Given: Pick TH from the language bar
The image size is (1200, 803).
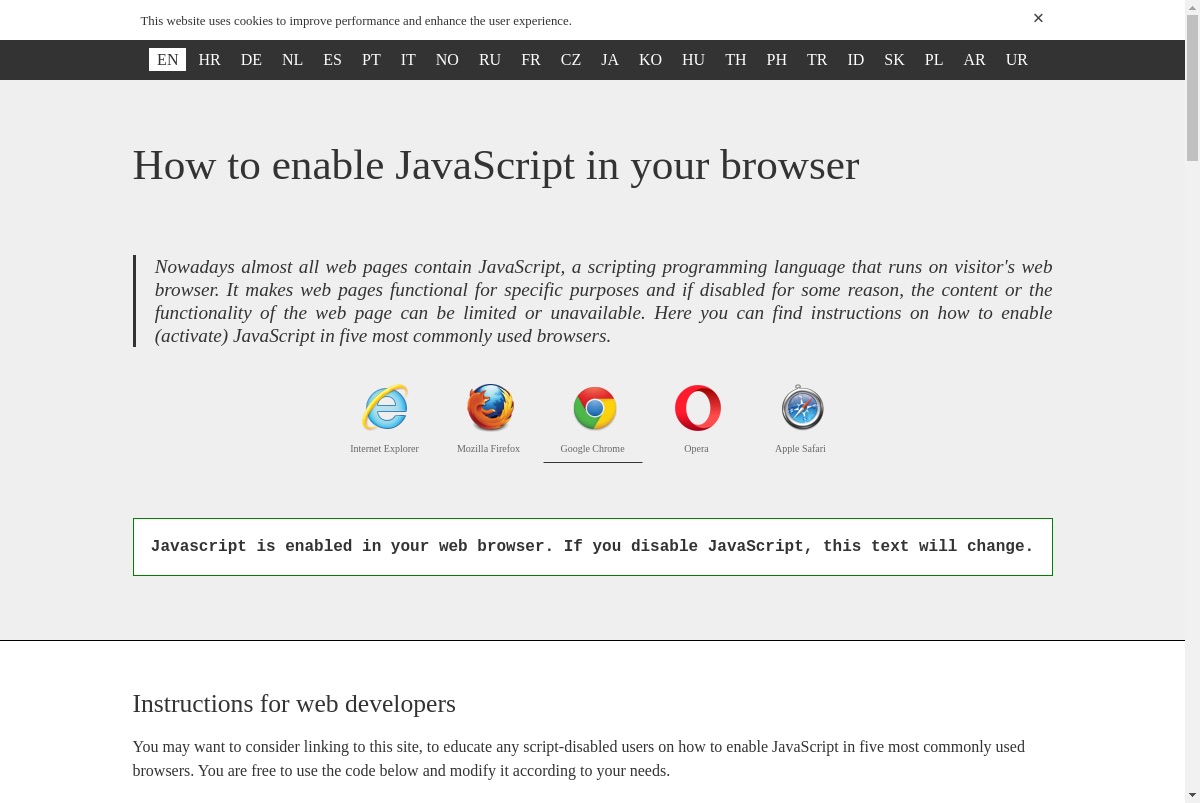Looking at the screenshot, I should [736, 60].
